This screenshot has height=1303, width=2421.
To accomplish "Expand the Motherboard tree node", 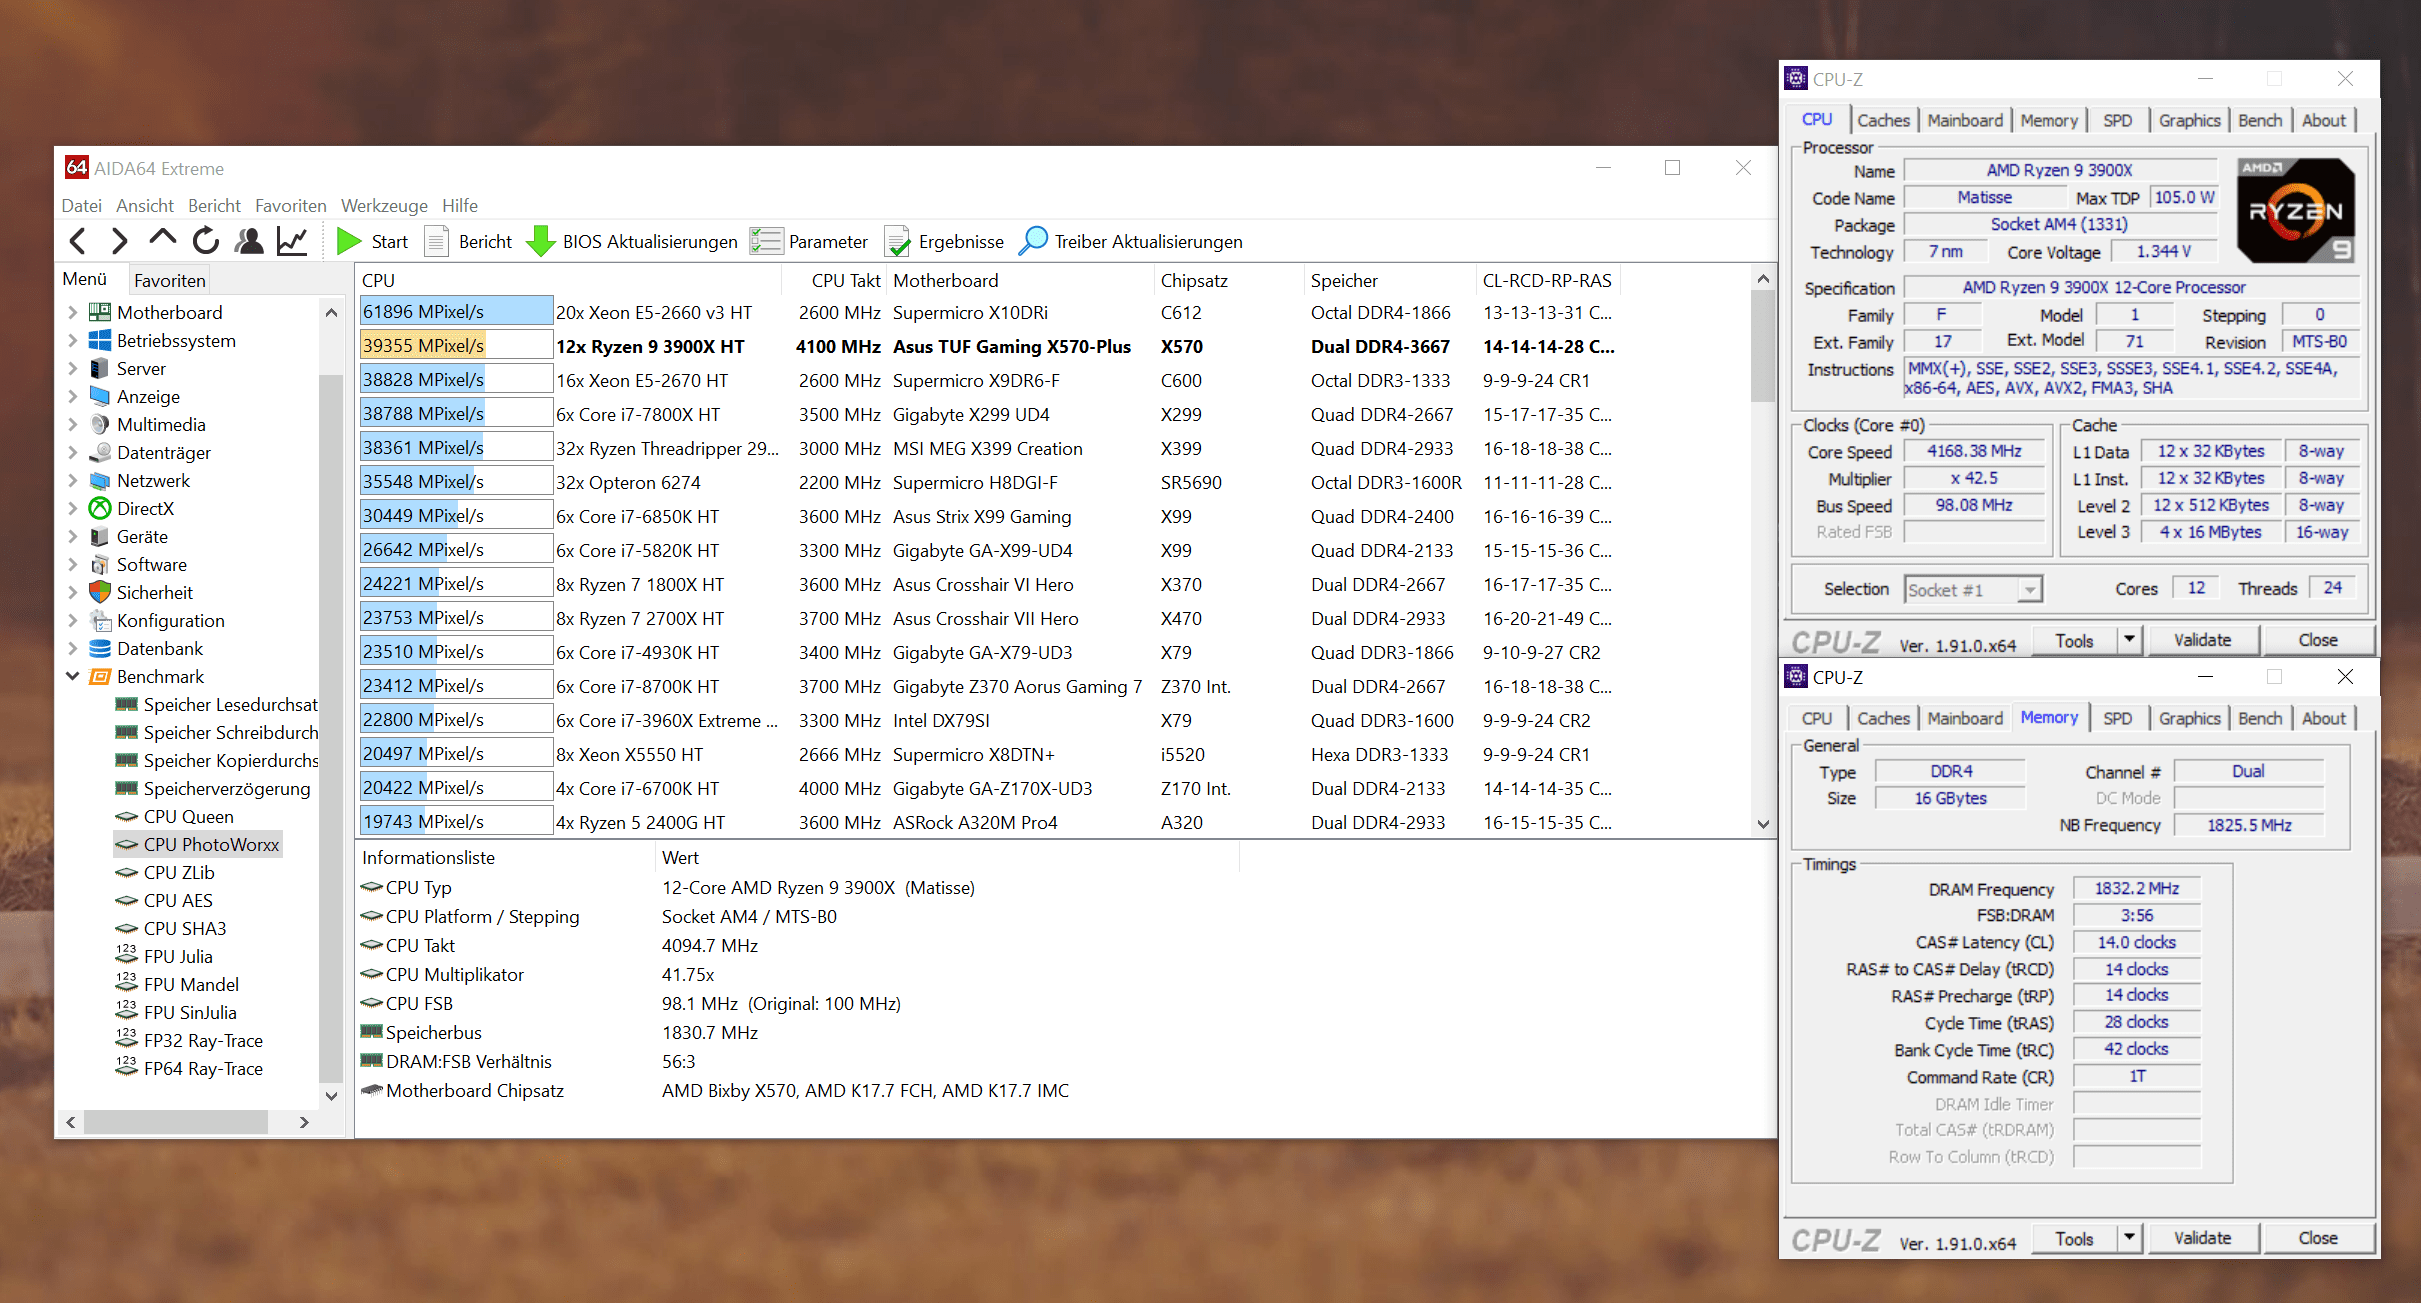I will point(72,312).
